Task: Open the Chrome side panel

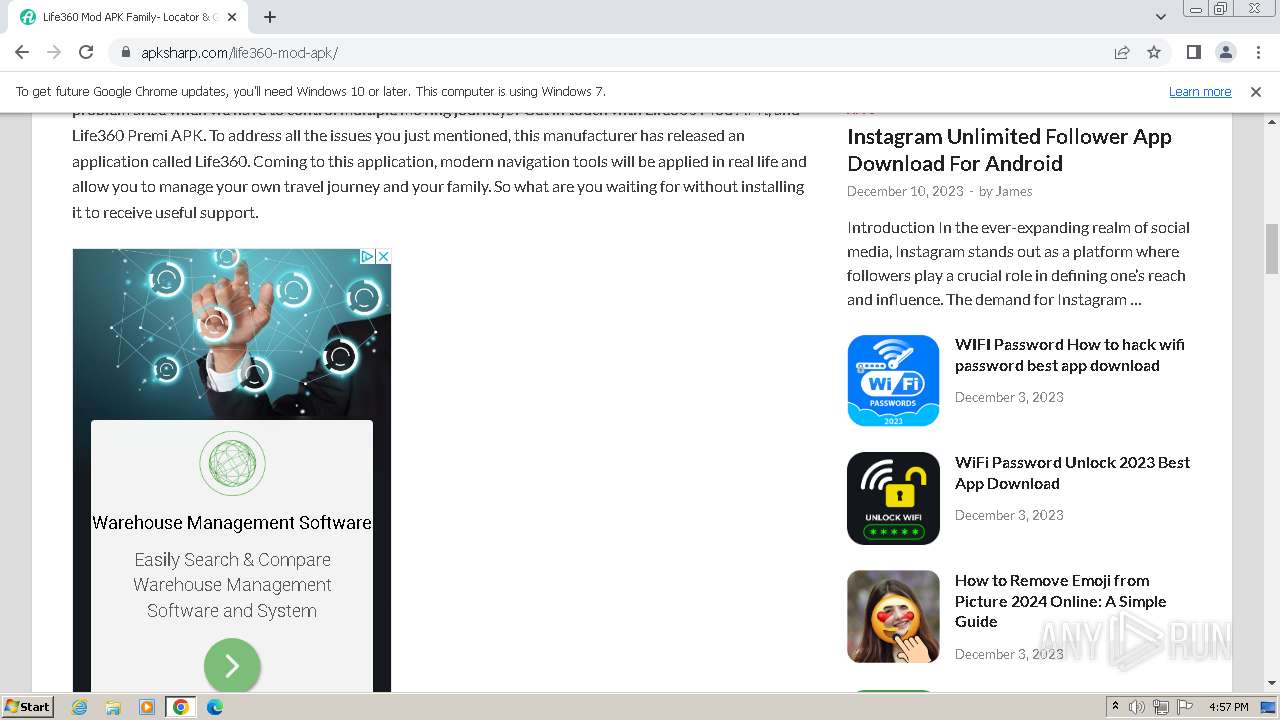Action: (x=1194, y=52)
